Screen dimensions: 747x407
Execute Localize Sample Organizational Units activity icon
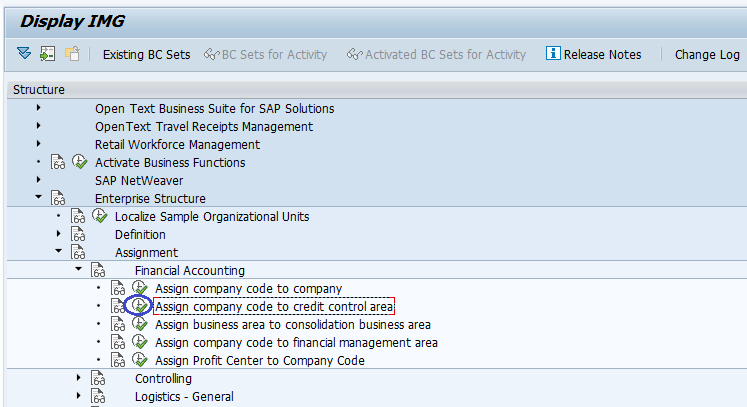(x=100, y=216)
